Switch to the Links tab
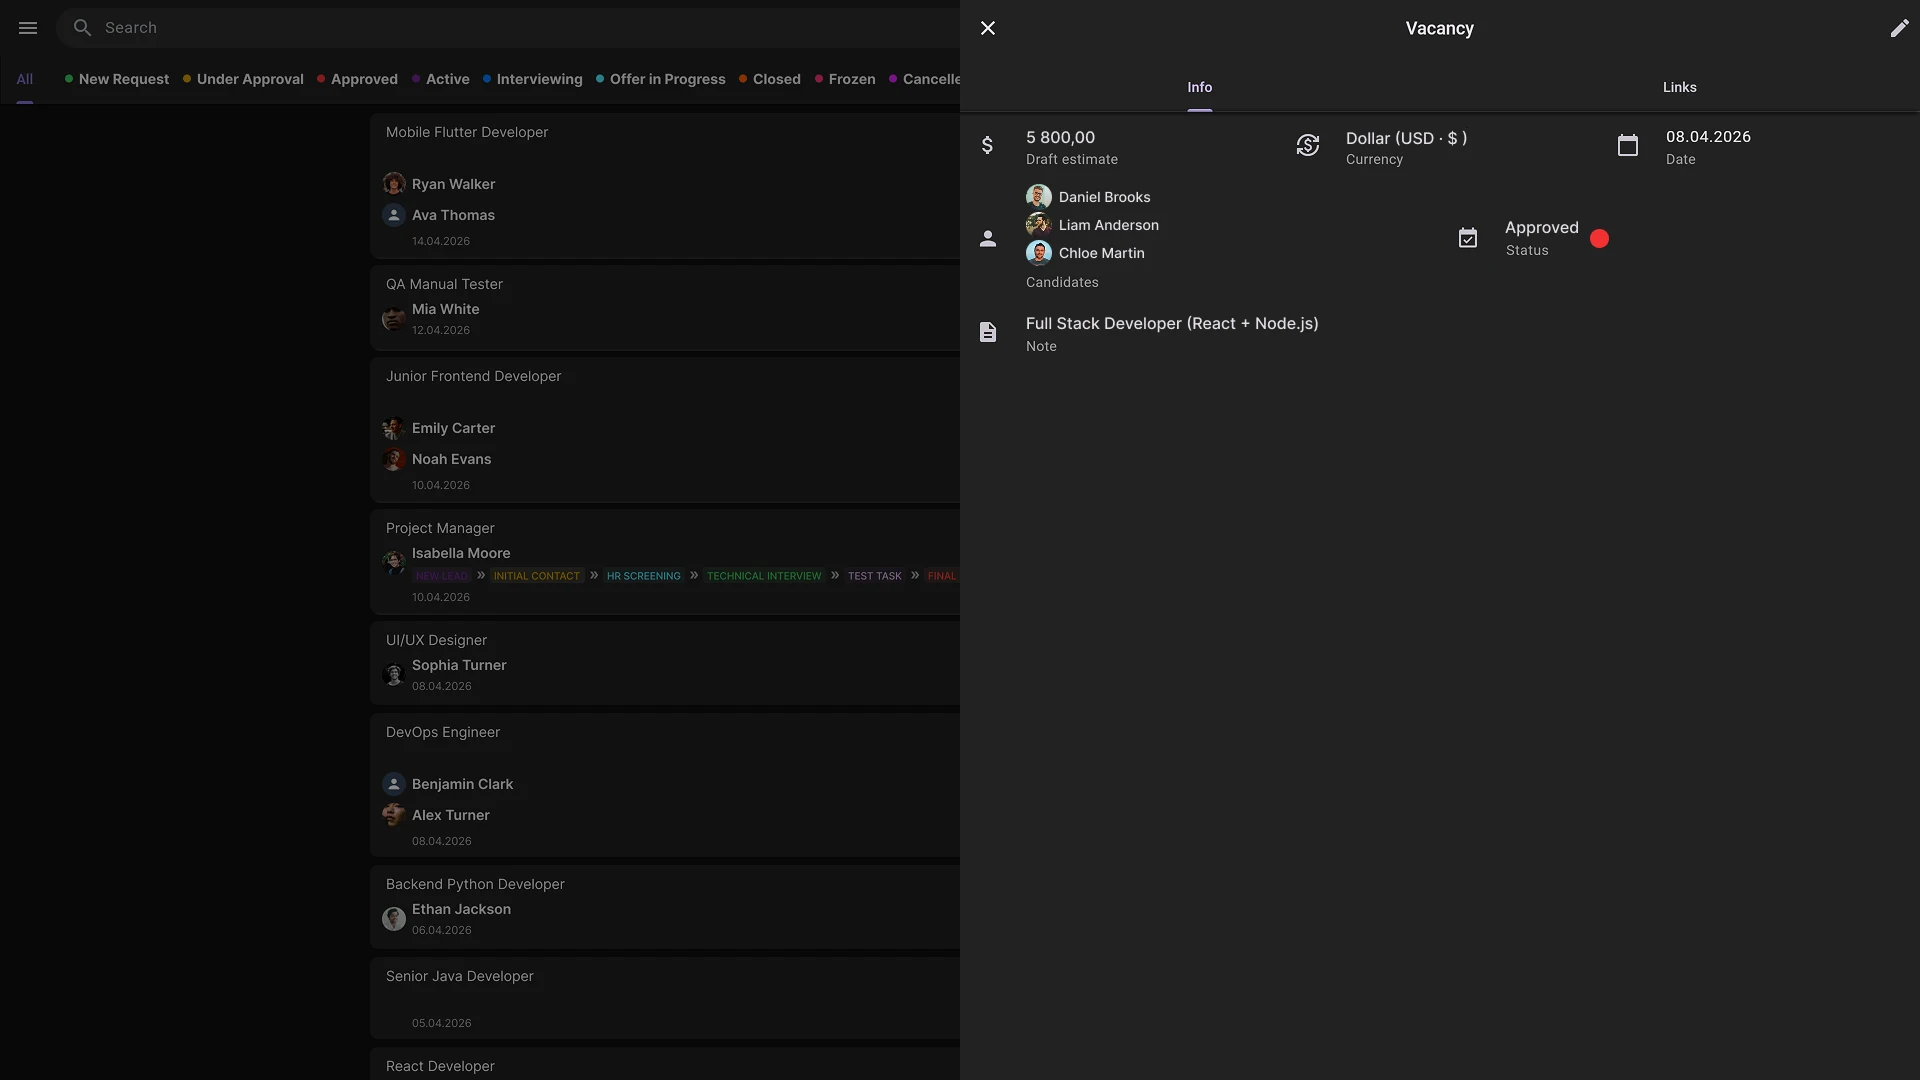Viewport: 1920px width, 1080px height. click(x=1679, y=88)
